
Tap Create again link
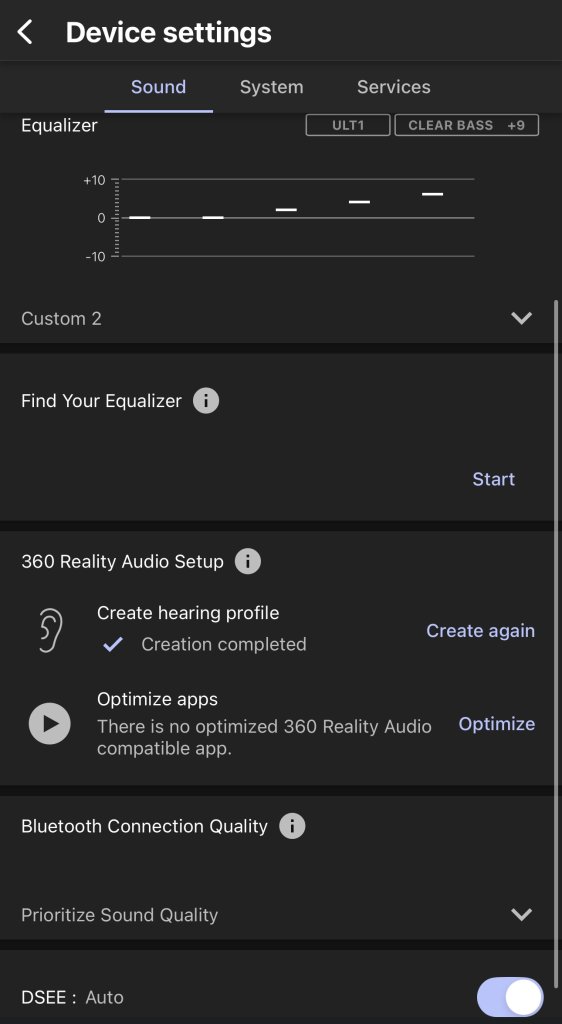(x=480, y=631)
